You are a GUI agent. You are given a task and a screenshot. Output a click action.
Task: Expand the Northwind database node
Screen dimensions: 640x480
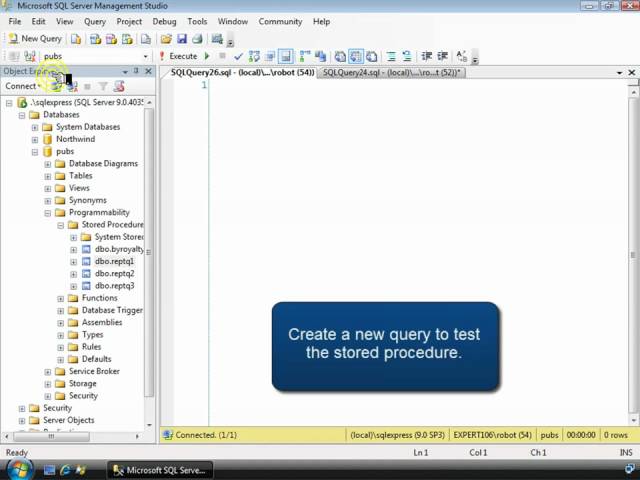click(x=35, y=140)
